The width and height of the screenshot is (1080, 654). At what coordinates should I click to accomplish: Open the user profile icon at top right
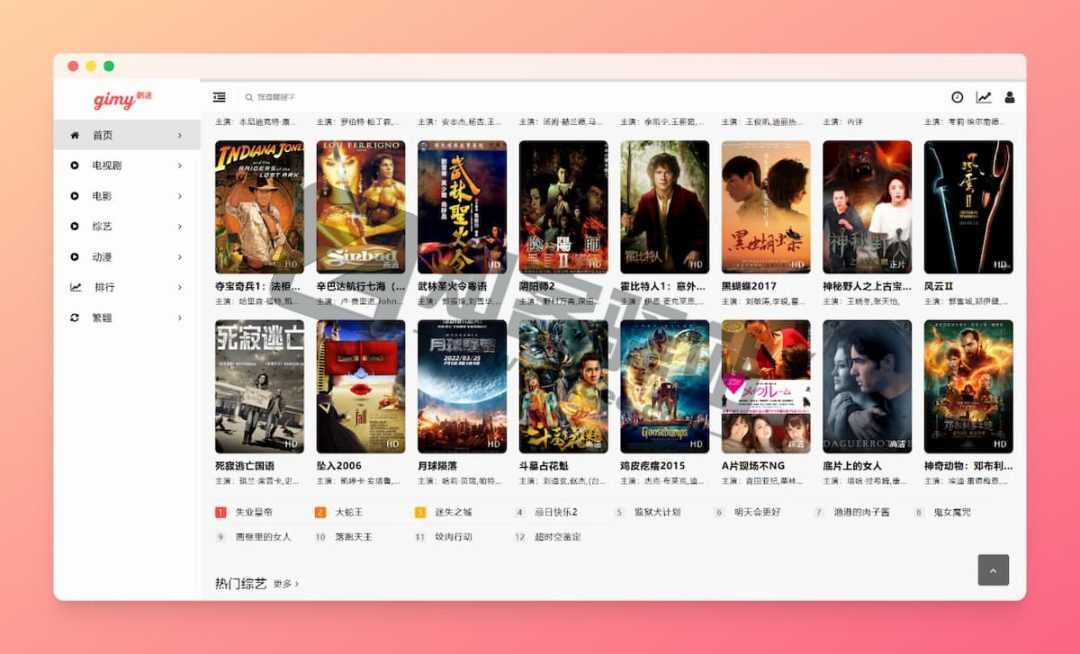[x=1008, y=97]
